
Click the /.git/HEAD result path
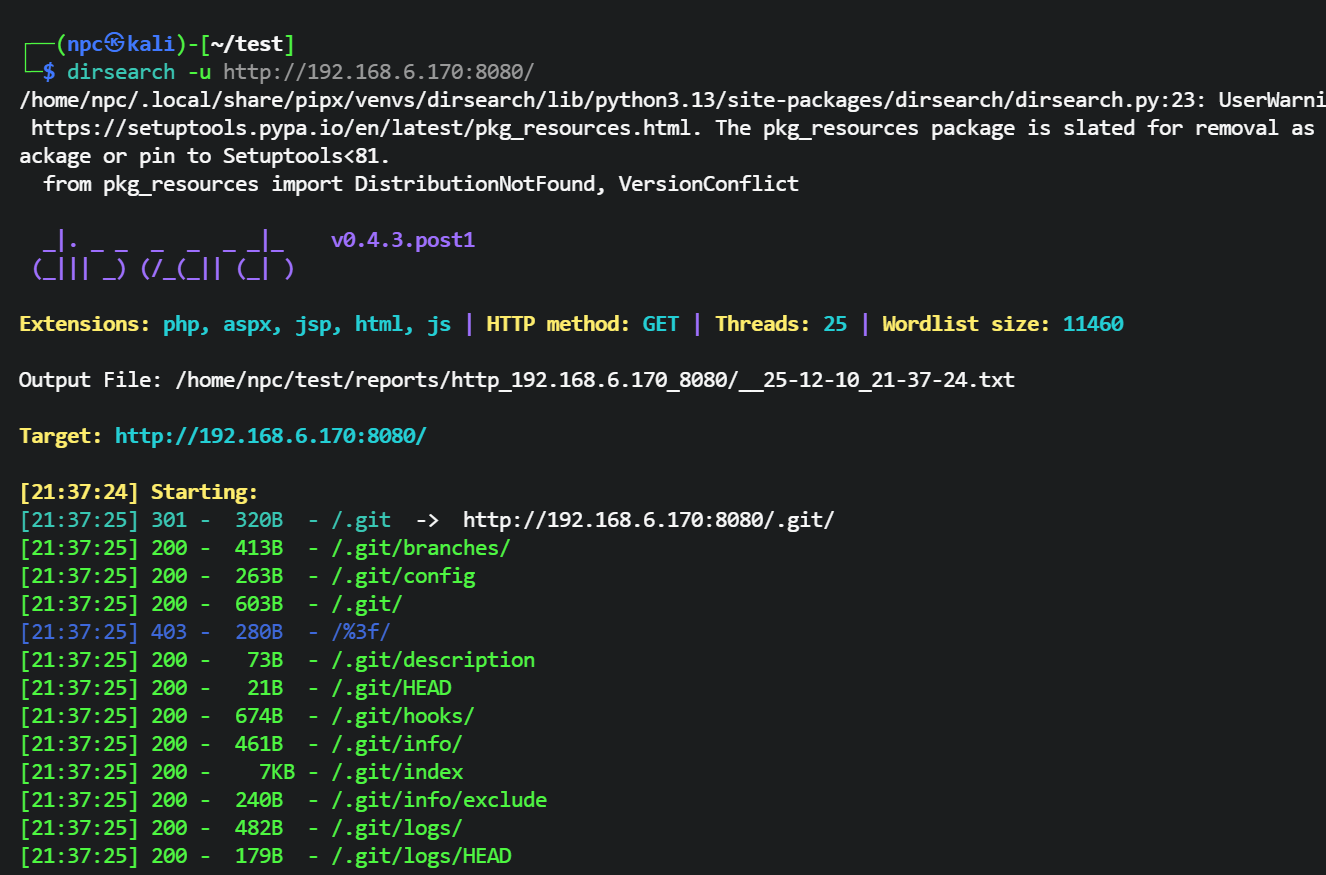(x=390, y=688)
